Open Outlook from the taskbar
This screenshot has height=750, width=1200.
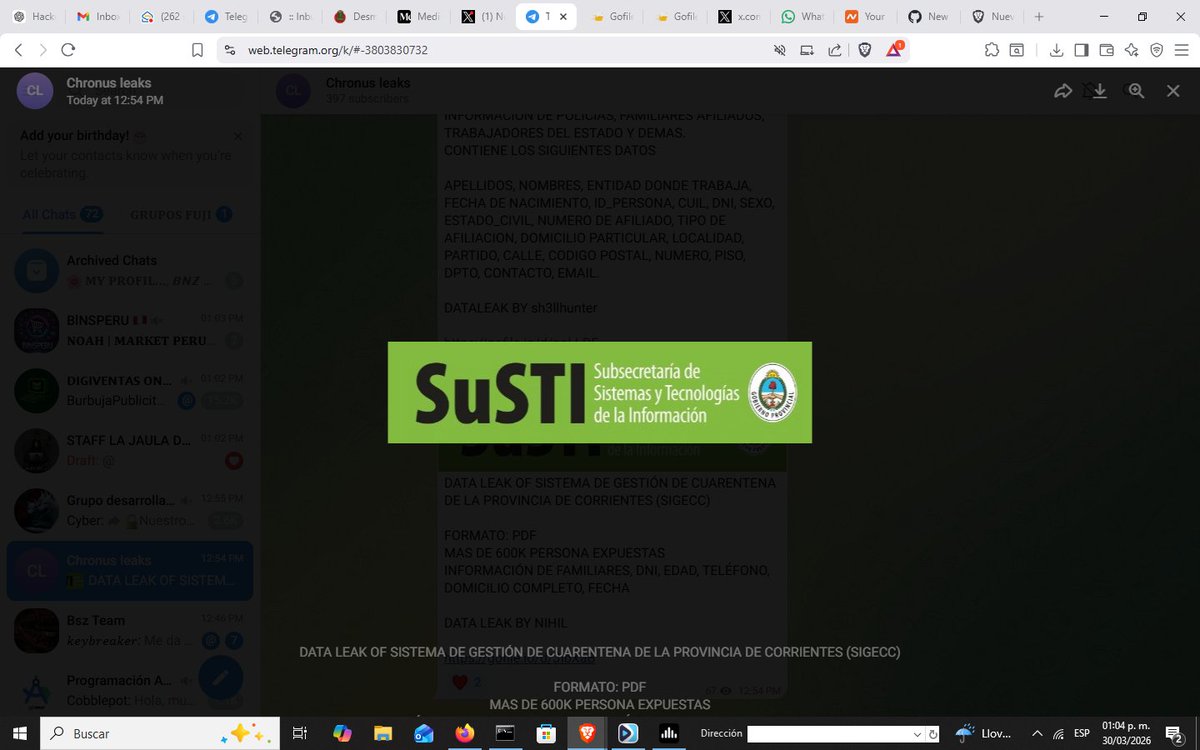tap(424, 733)
